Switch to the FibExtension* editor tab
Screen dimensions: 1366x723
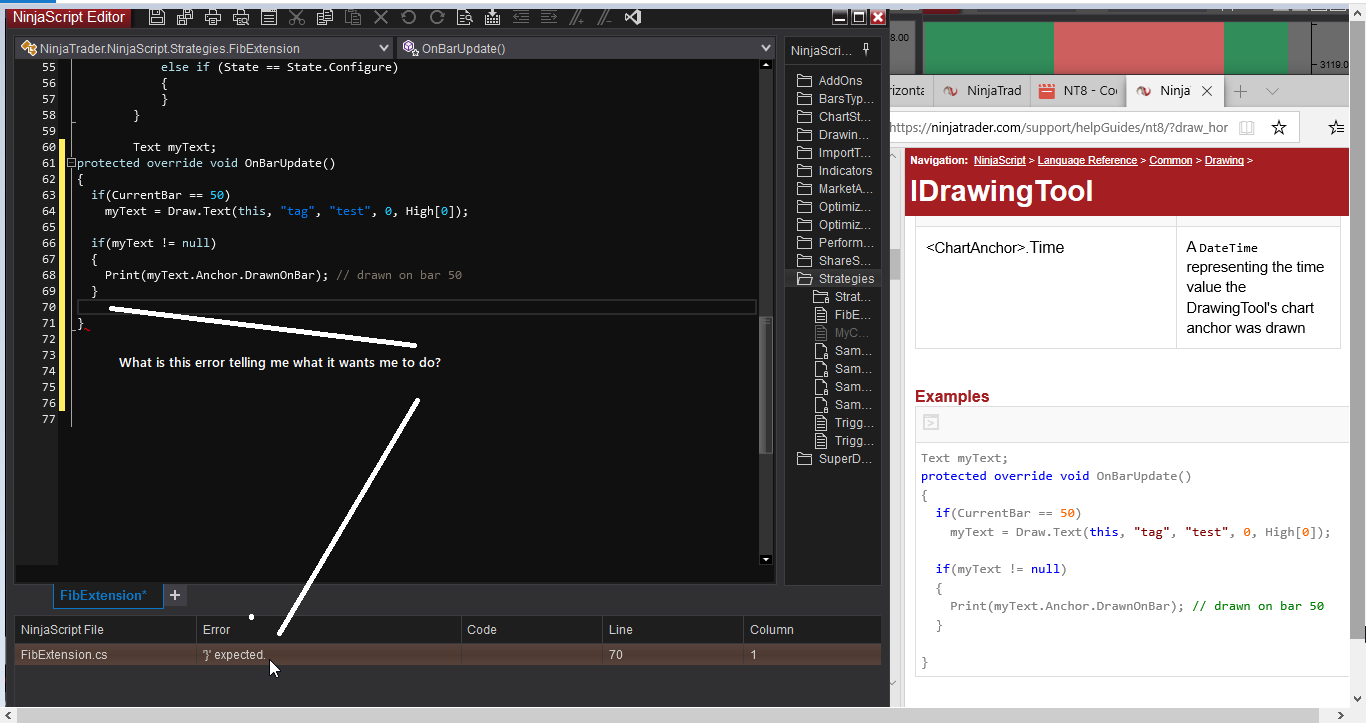tap(102, 595)
